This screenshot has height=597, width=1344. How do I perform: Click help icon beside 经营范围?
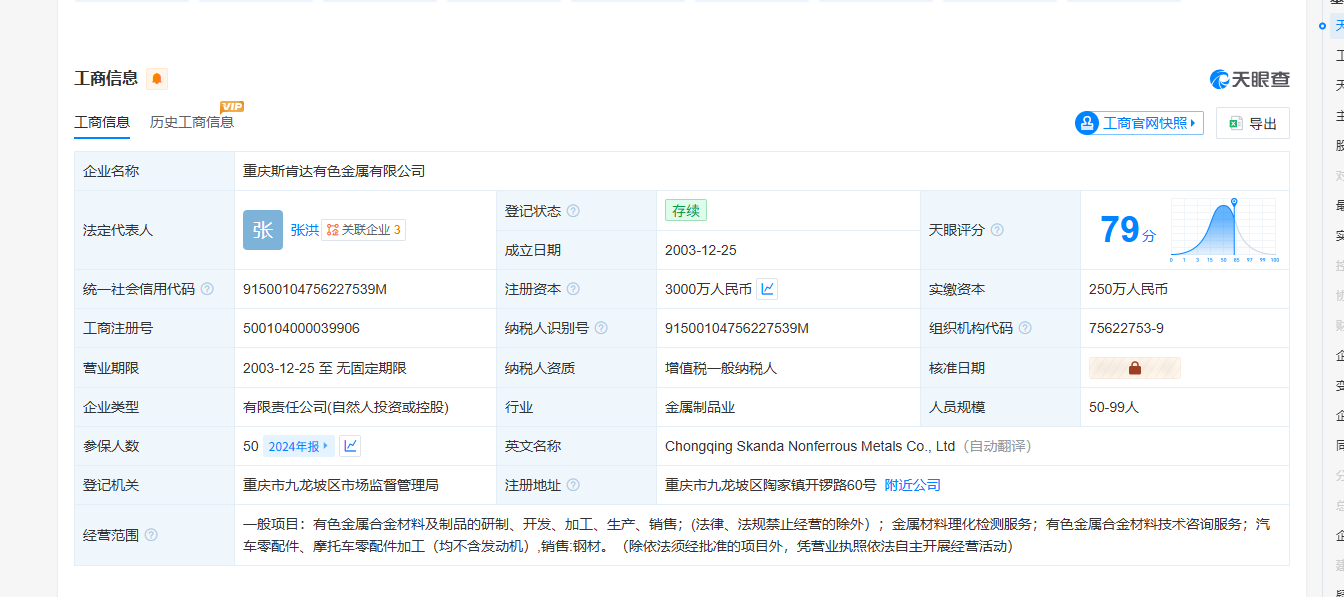click(x=151, y=535)
